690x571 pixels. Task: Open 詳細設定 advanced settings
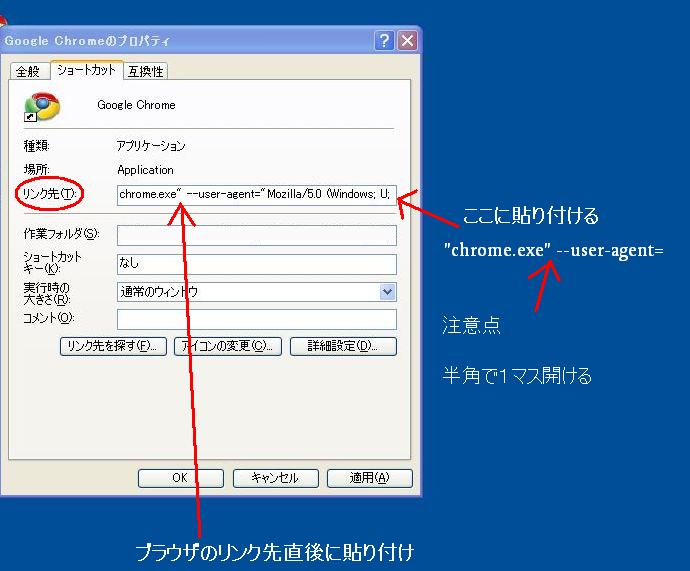343,346
